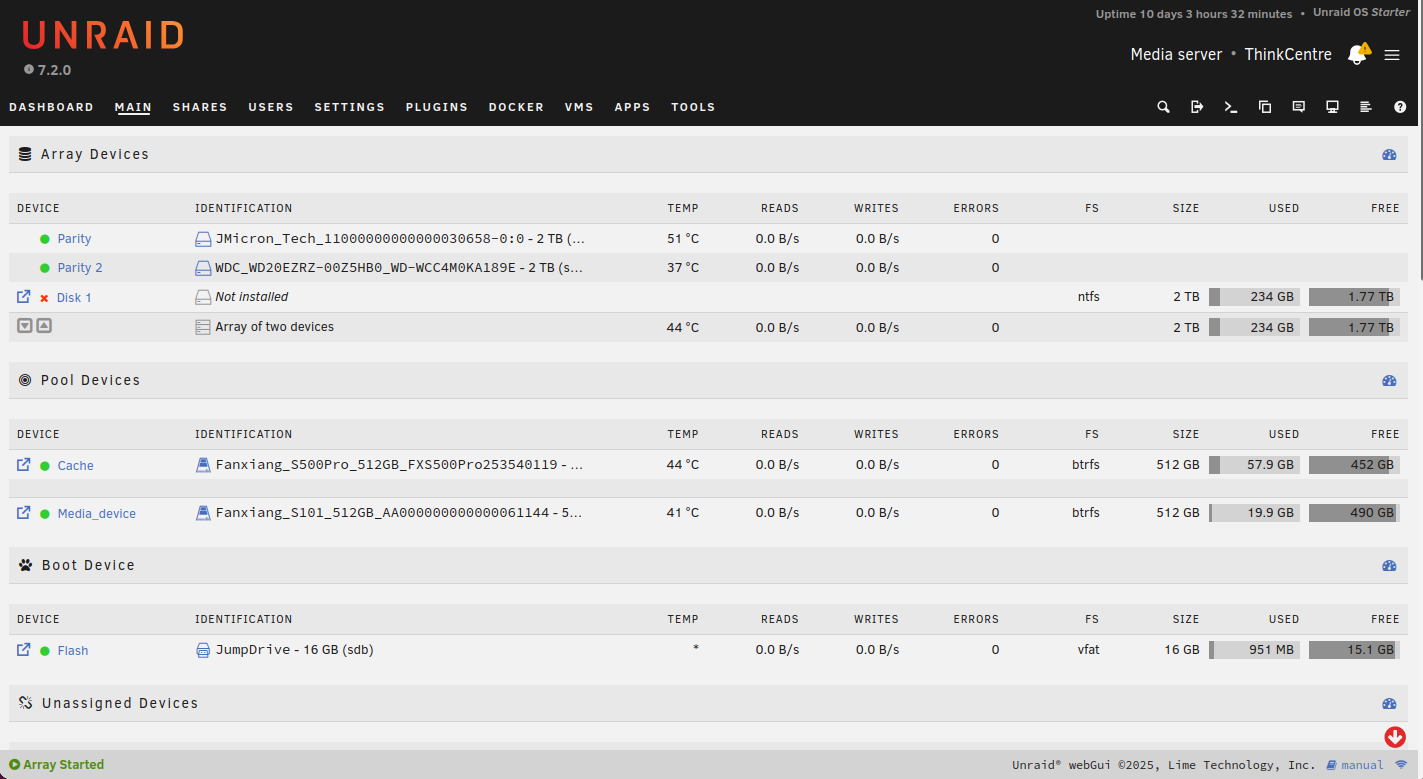Open the hamburger menu in the header
The width and height of the screenshot is (1423, 779).
click(1392, 55)
